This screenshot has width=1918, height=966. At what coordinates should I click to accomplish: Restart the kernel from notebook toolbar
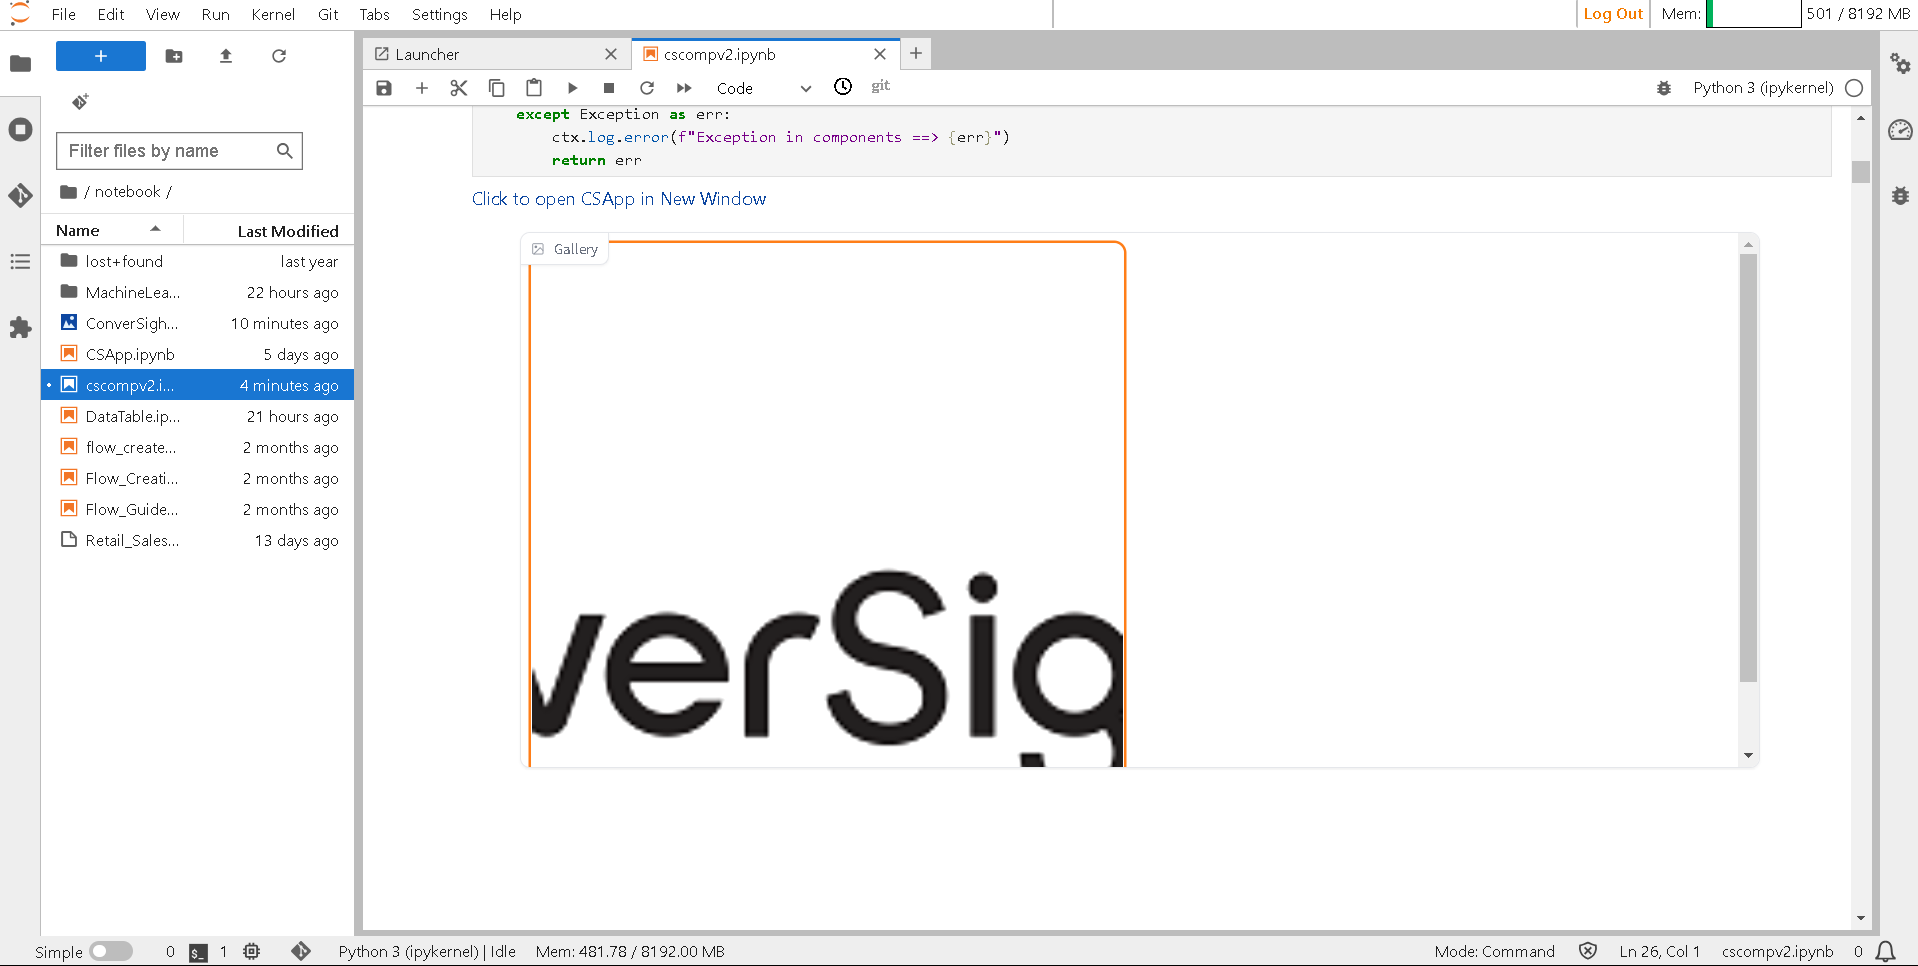tap(646, 88)
